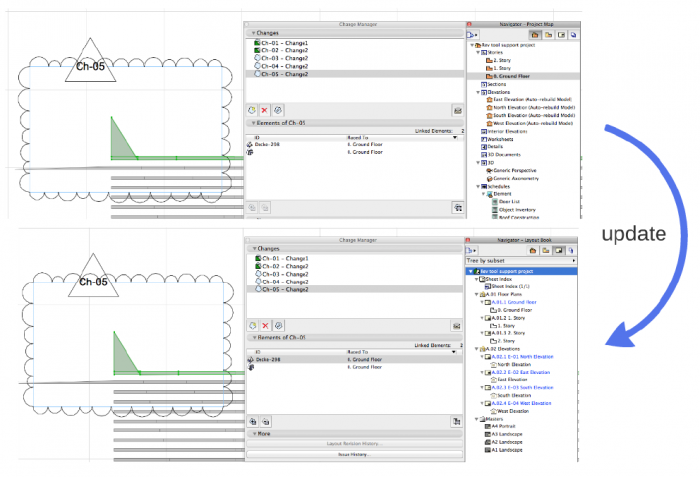Open Sections in the Project Map
The width and height of the screenshot is (700, 477).
[493, 84]
